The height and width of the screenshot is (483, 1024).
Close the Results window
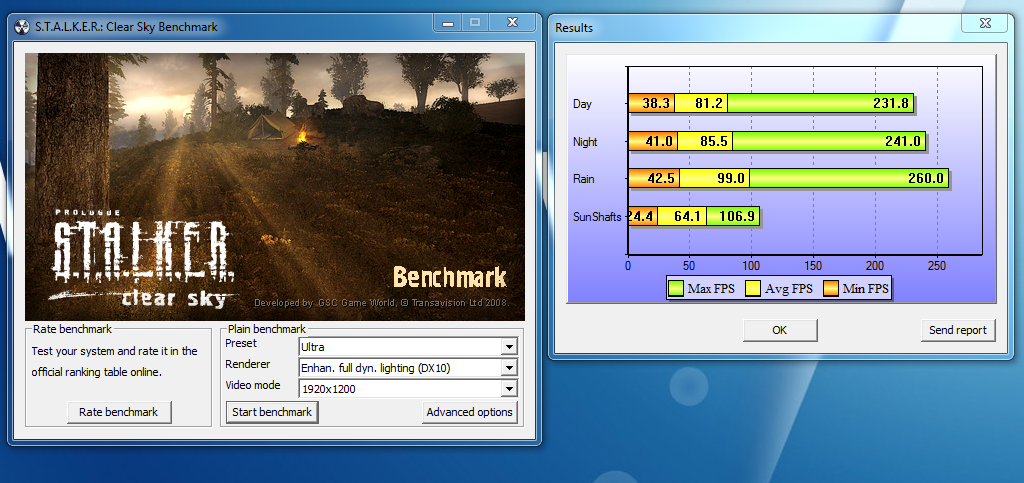click(985, 23)
